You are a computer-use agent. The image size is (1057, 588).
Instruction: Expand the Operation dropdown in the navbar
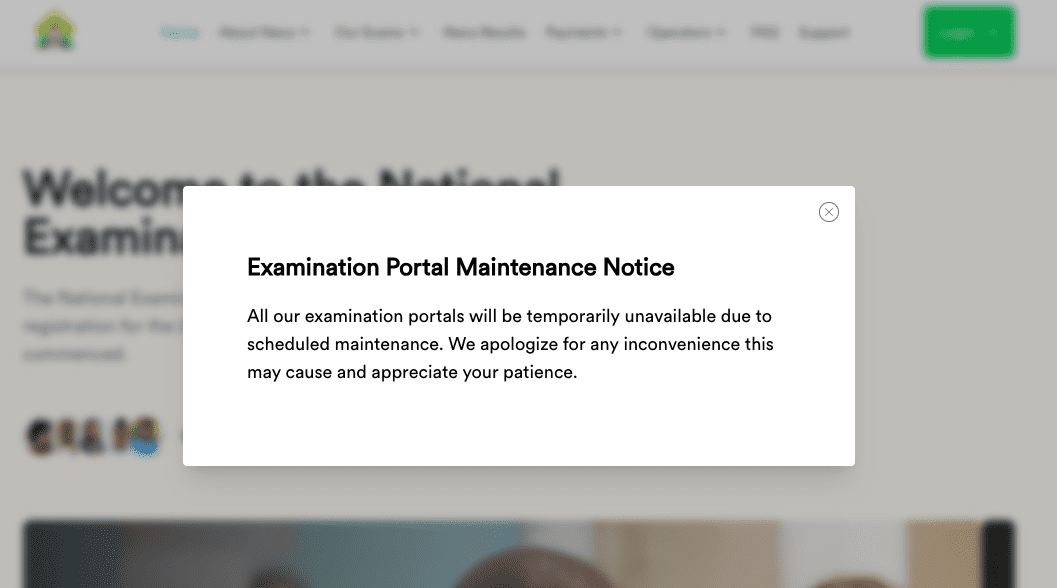click(681, 31)
